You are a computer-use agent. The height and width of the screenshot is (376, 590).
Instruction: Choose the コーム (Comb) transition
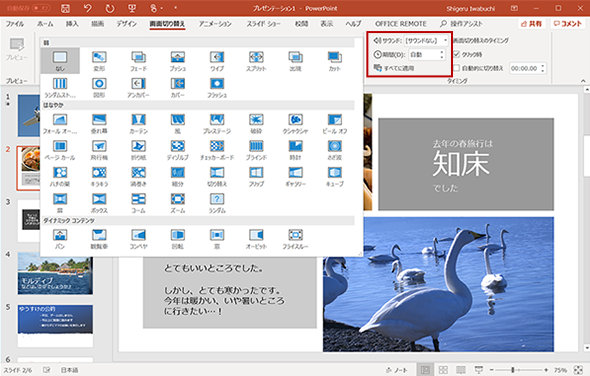(x=138, y=202)
